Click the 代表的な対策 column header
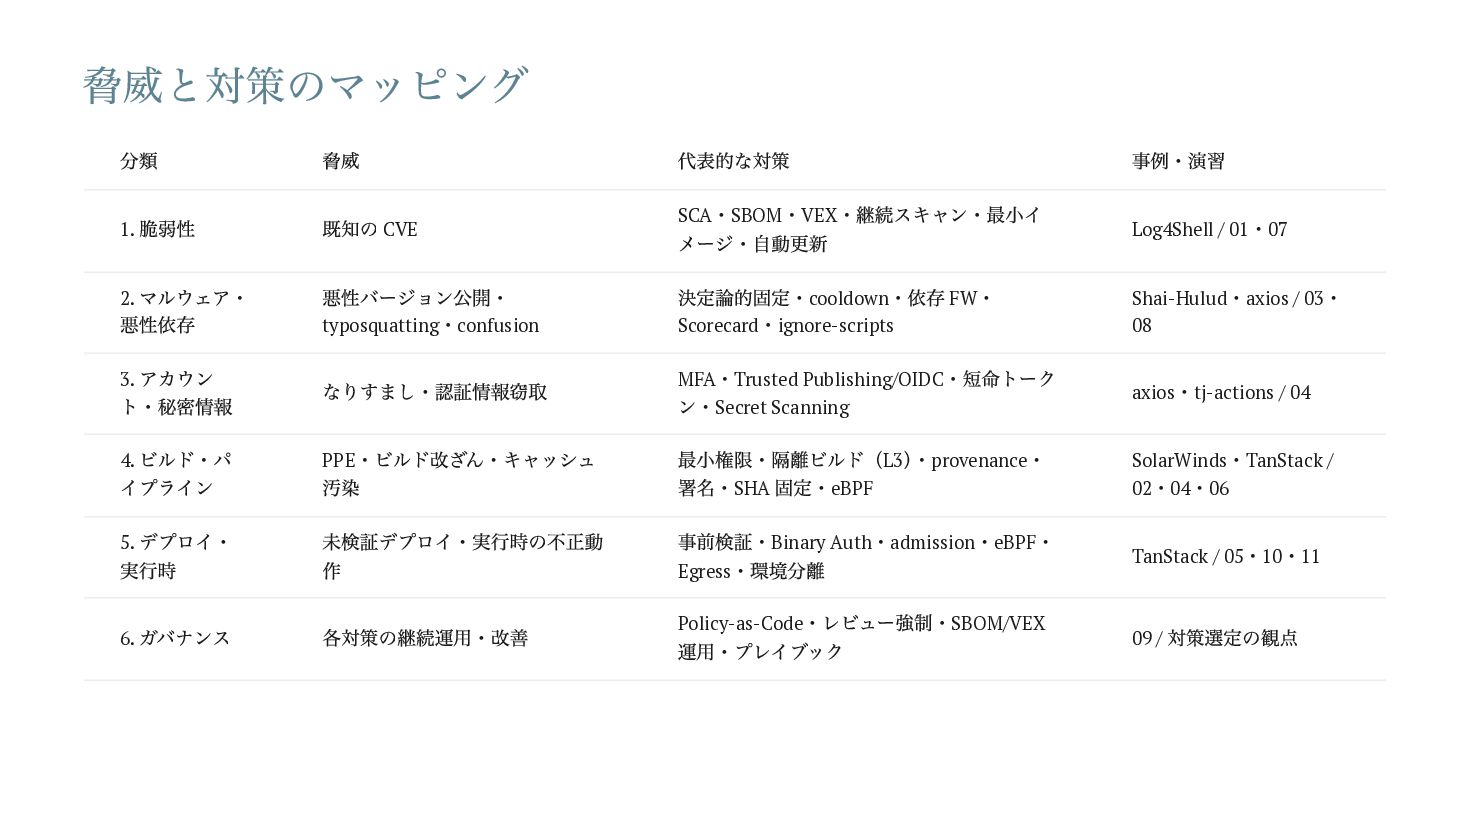Screen dimensions: 1470x828 tap(734, 161)
